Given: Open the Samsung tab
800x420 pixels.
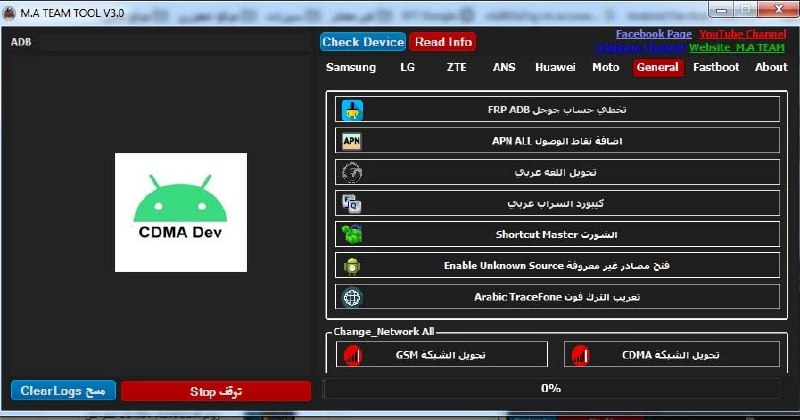Looking at the screenshot, I should tap(351, 67).
